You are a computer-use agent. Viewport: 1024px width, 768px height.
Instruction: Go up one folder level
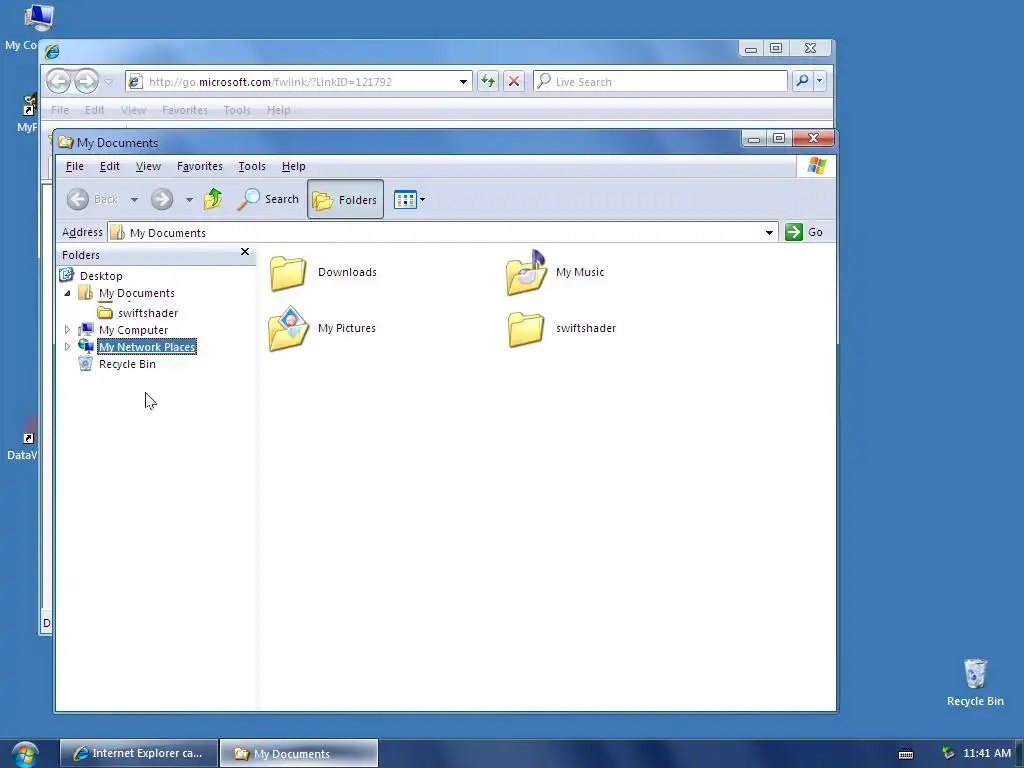213,199
